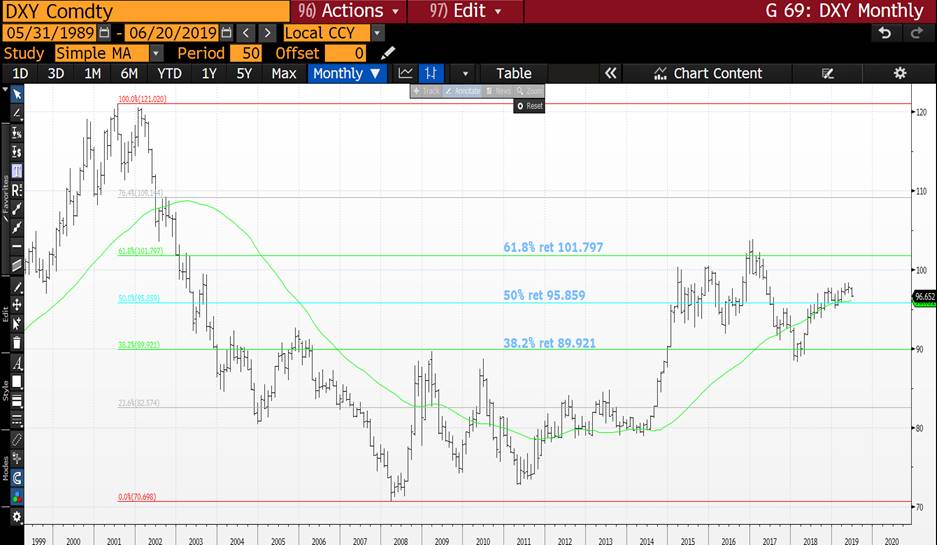Click the 61.8% ret 101.797 label
937x545 pixels.
[x=553, y=247]
